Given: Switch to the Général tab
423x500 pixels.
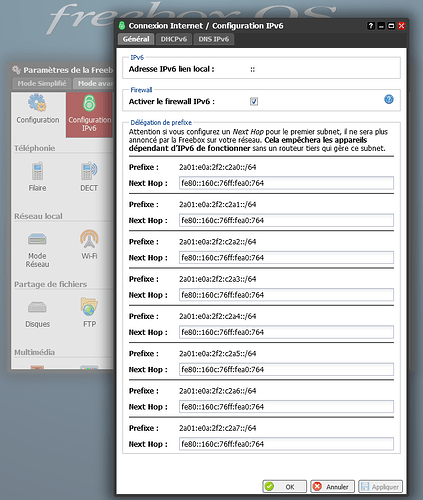Looking at the screenshot, I should click(136, 39).
